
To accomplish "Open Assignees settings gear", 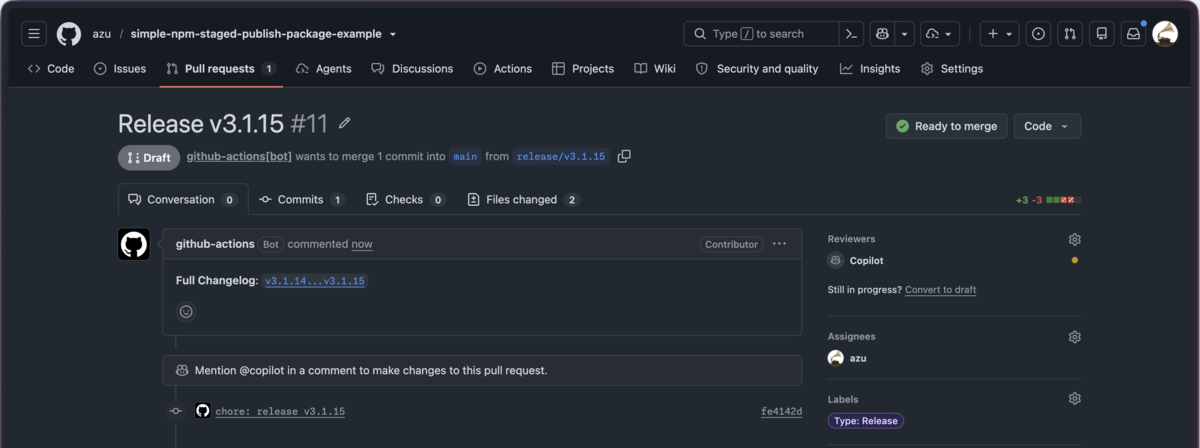I will click(x=1074, y=337).
